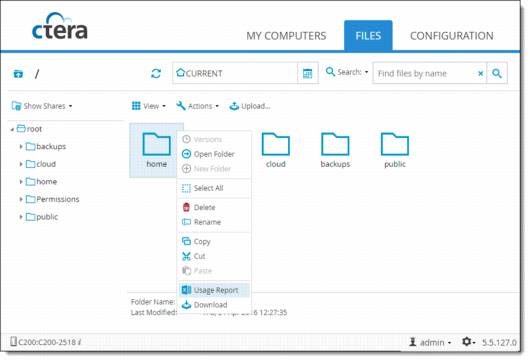Choose Usage Report in context menu
The height and width of the screenshot is (360, 530).
[x=214, y=290]
